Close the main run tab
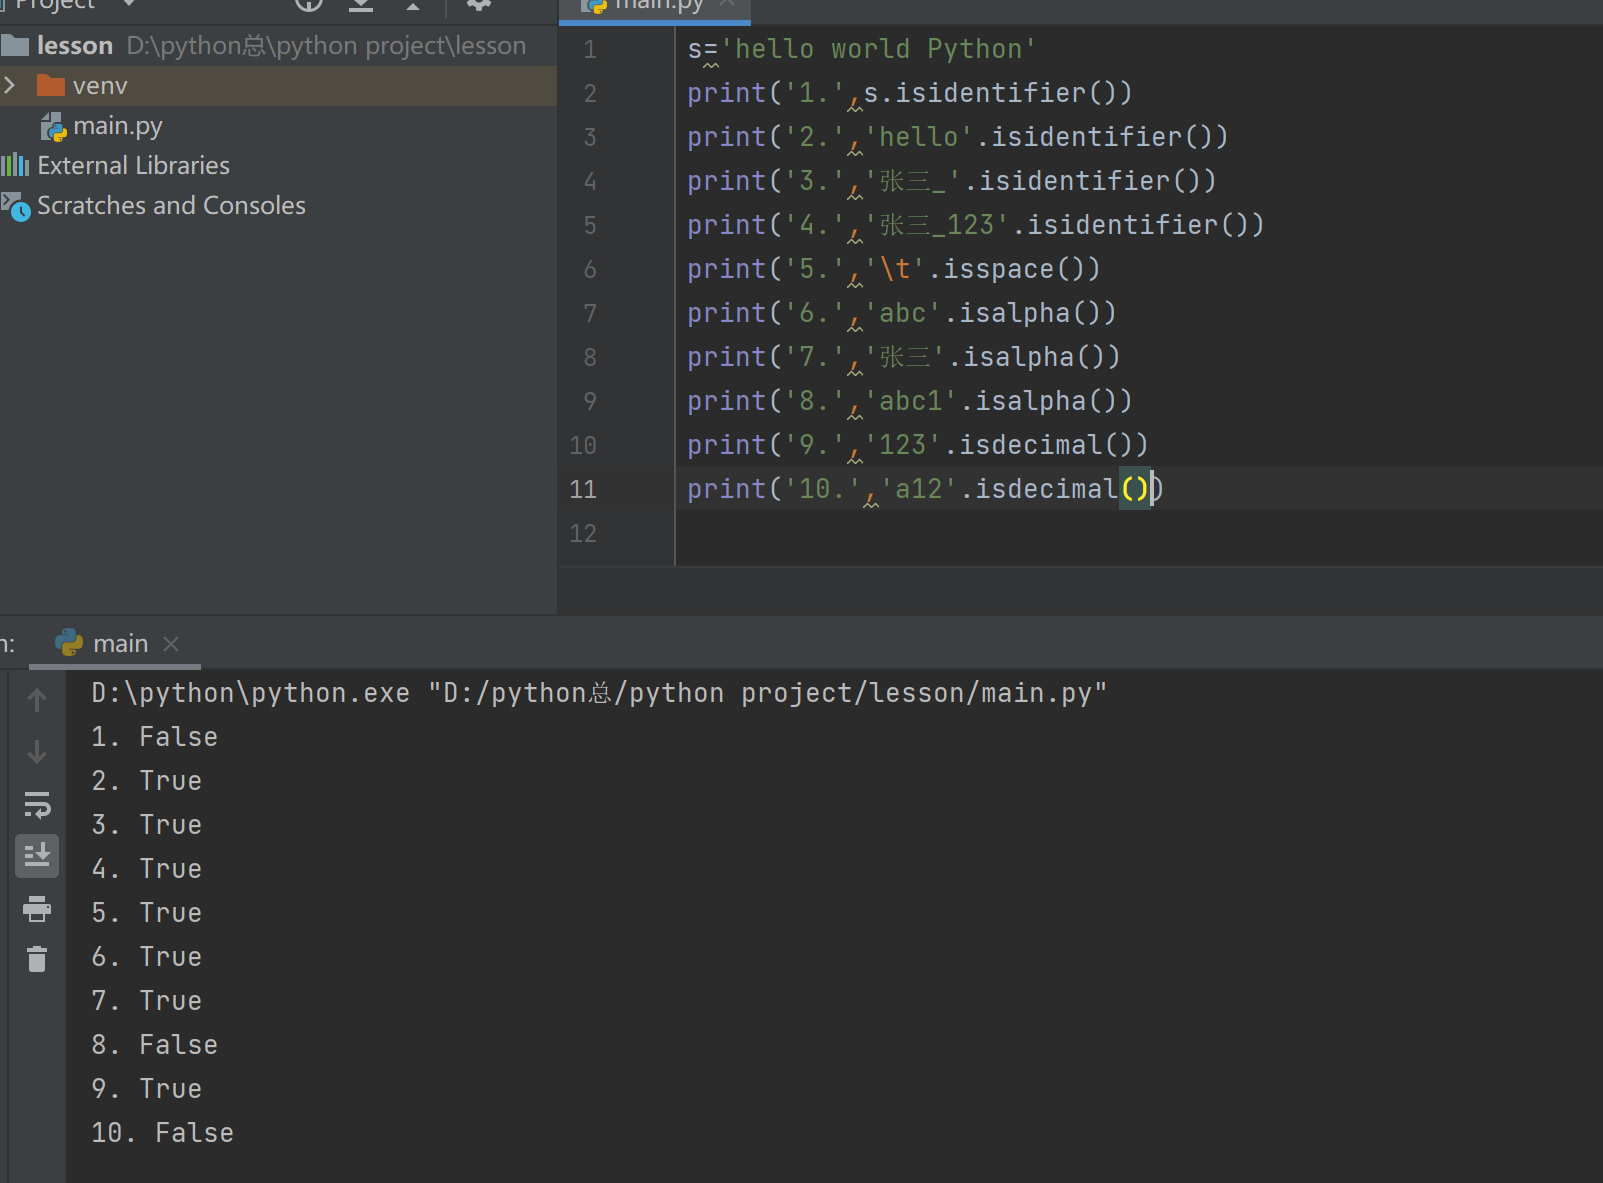Image resolution: width=1603 pixels, height=1183 pixels. click(x=171, y=644)
